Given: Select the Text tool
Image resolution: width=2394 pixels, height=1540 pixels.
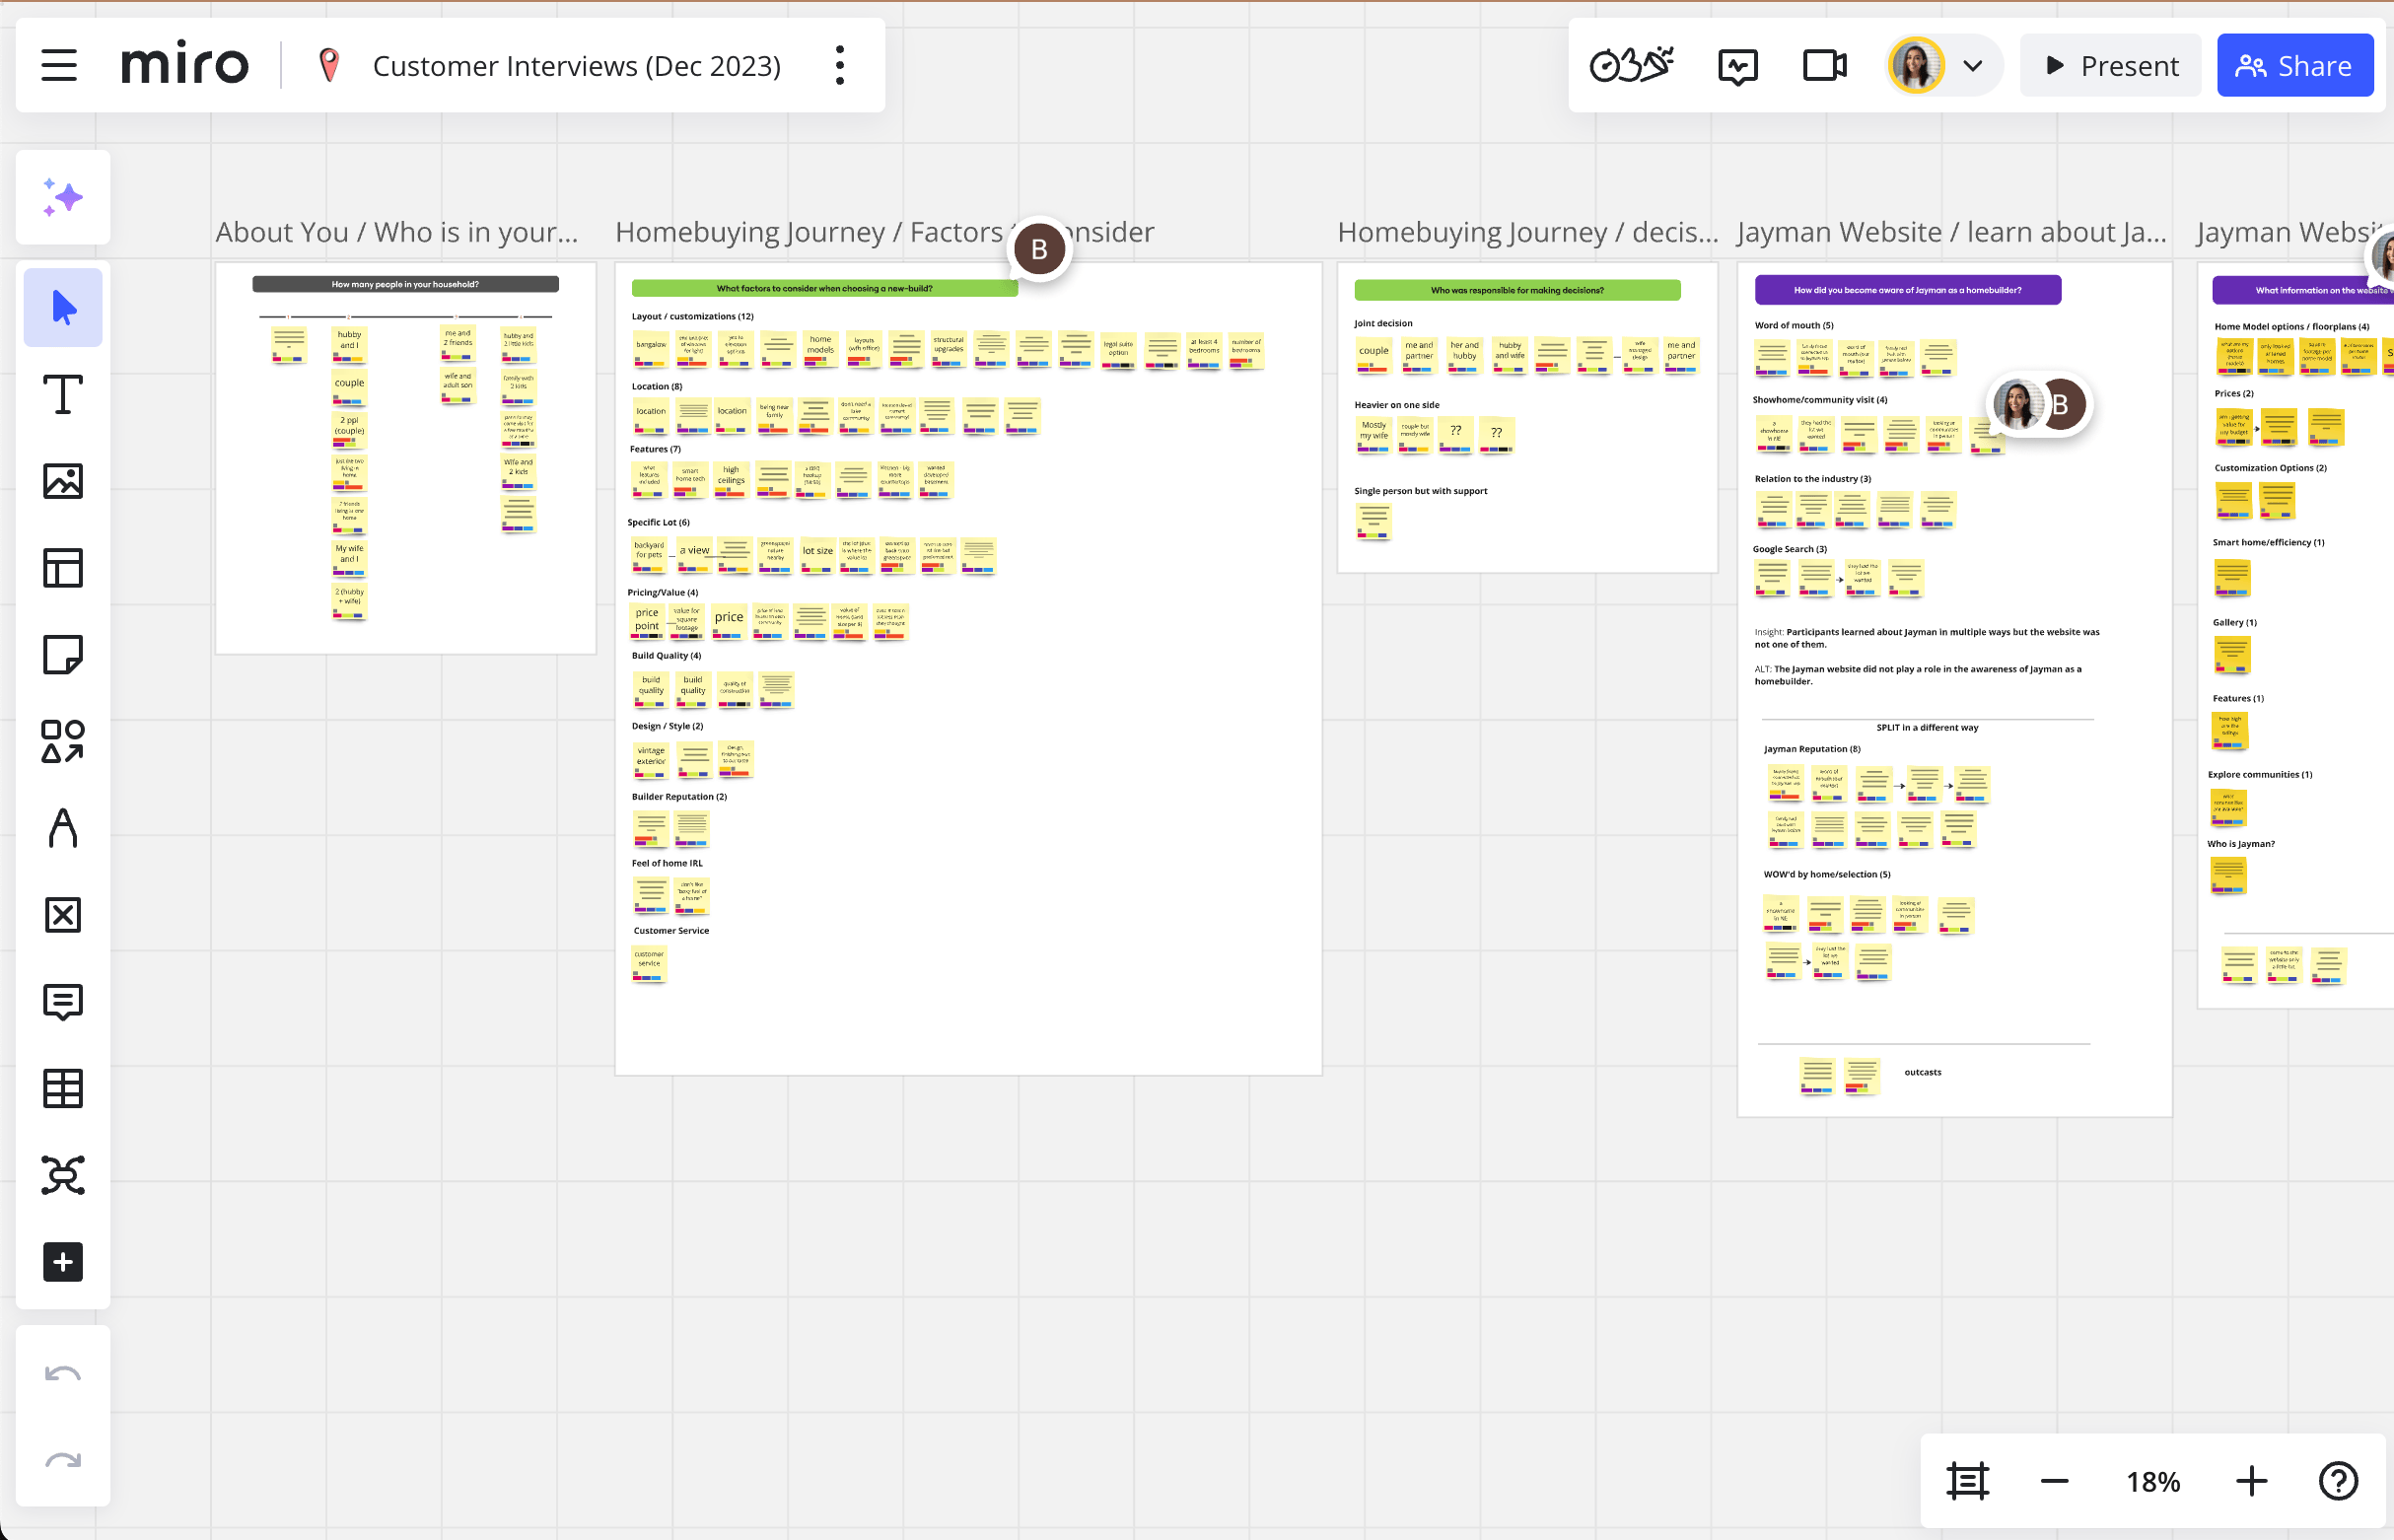Looking at the screenshot, I should pos(63,394).
